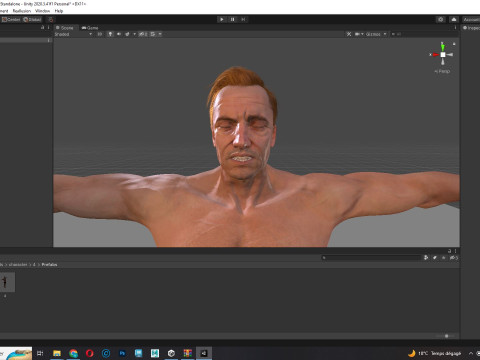Open the scene camera settings icon
This screenshot has height=360, width=480.
[357, 34]
